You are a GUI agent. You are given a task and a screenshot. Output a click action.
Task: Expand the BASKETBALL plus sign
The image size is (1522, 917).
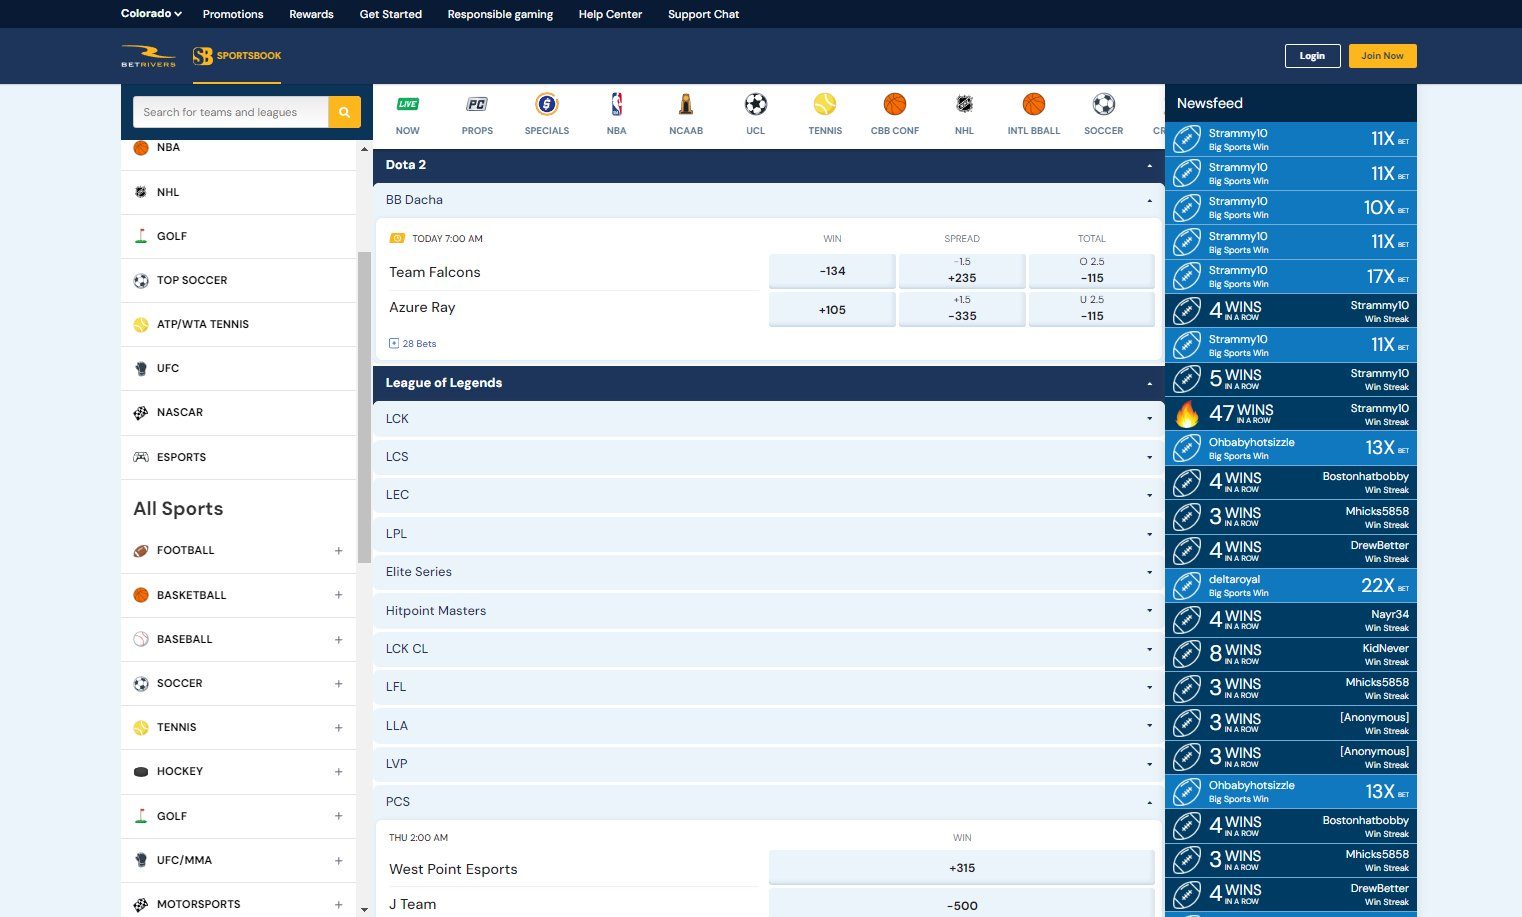(339, 595)
